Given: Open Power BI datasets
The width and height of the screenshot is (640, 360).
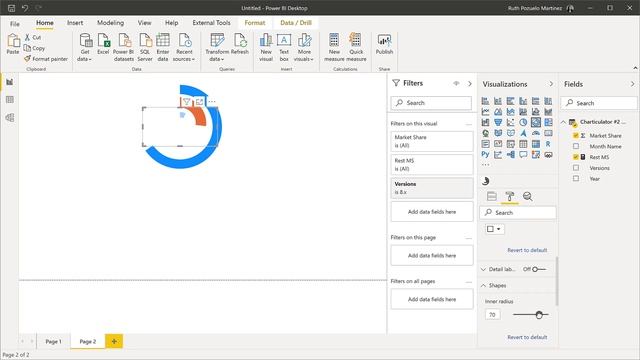Looking at the screenshot, I should (x=123, y=47).
